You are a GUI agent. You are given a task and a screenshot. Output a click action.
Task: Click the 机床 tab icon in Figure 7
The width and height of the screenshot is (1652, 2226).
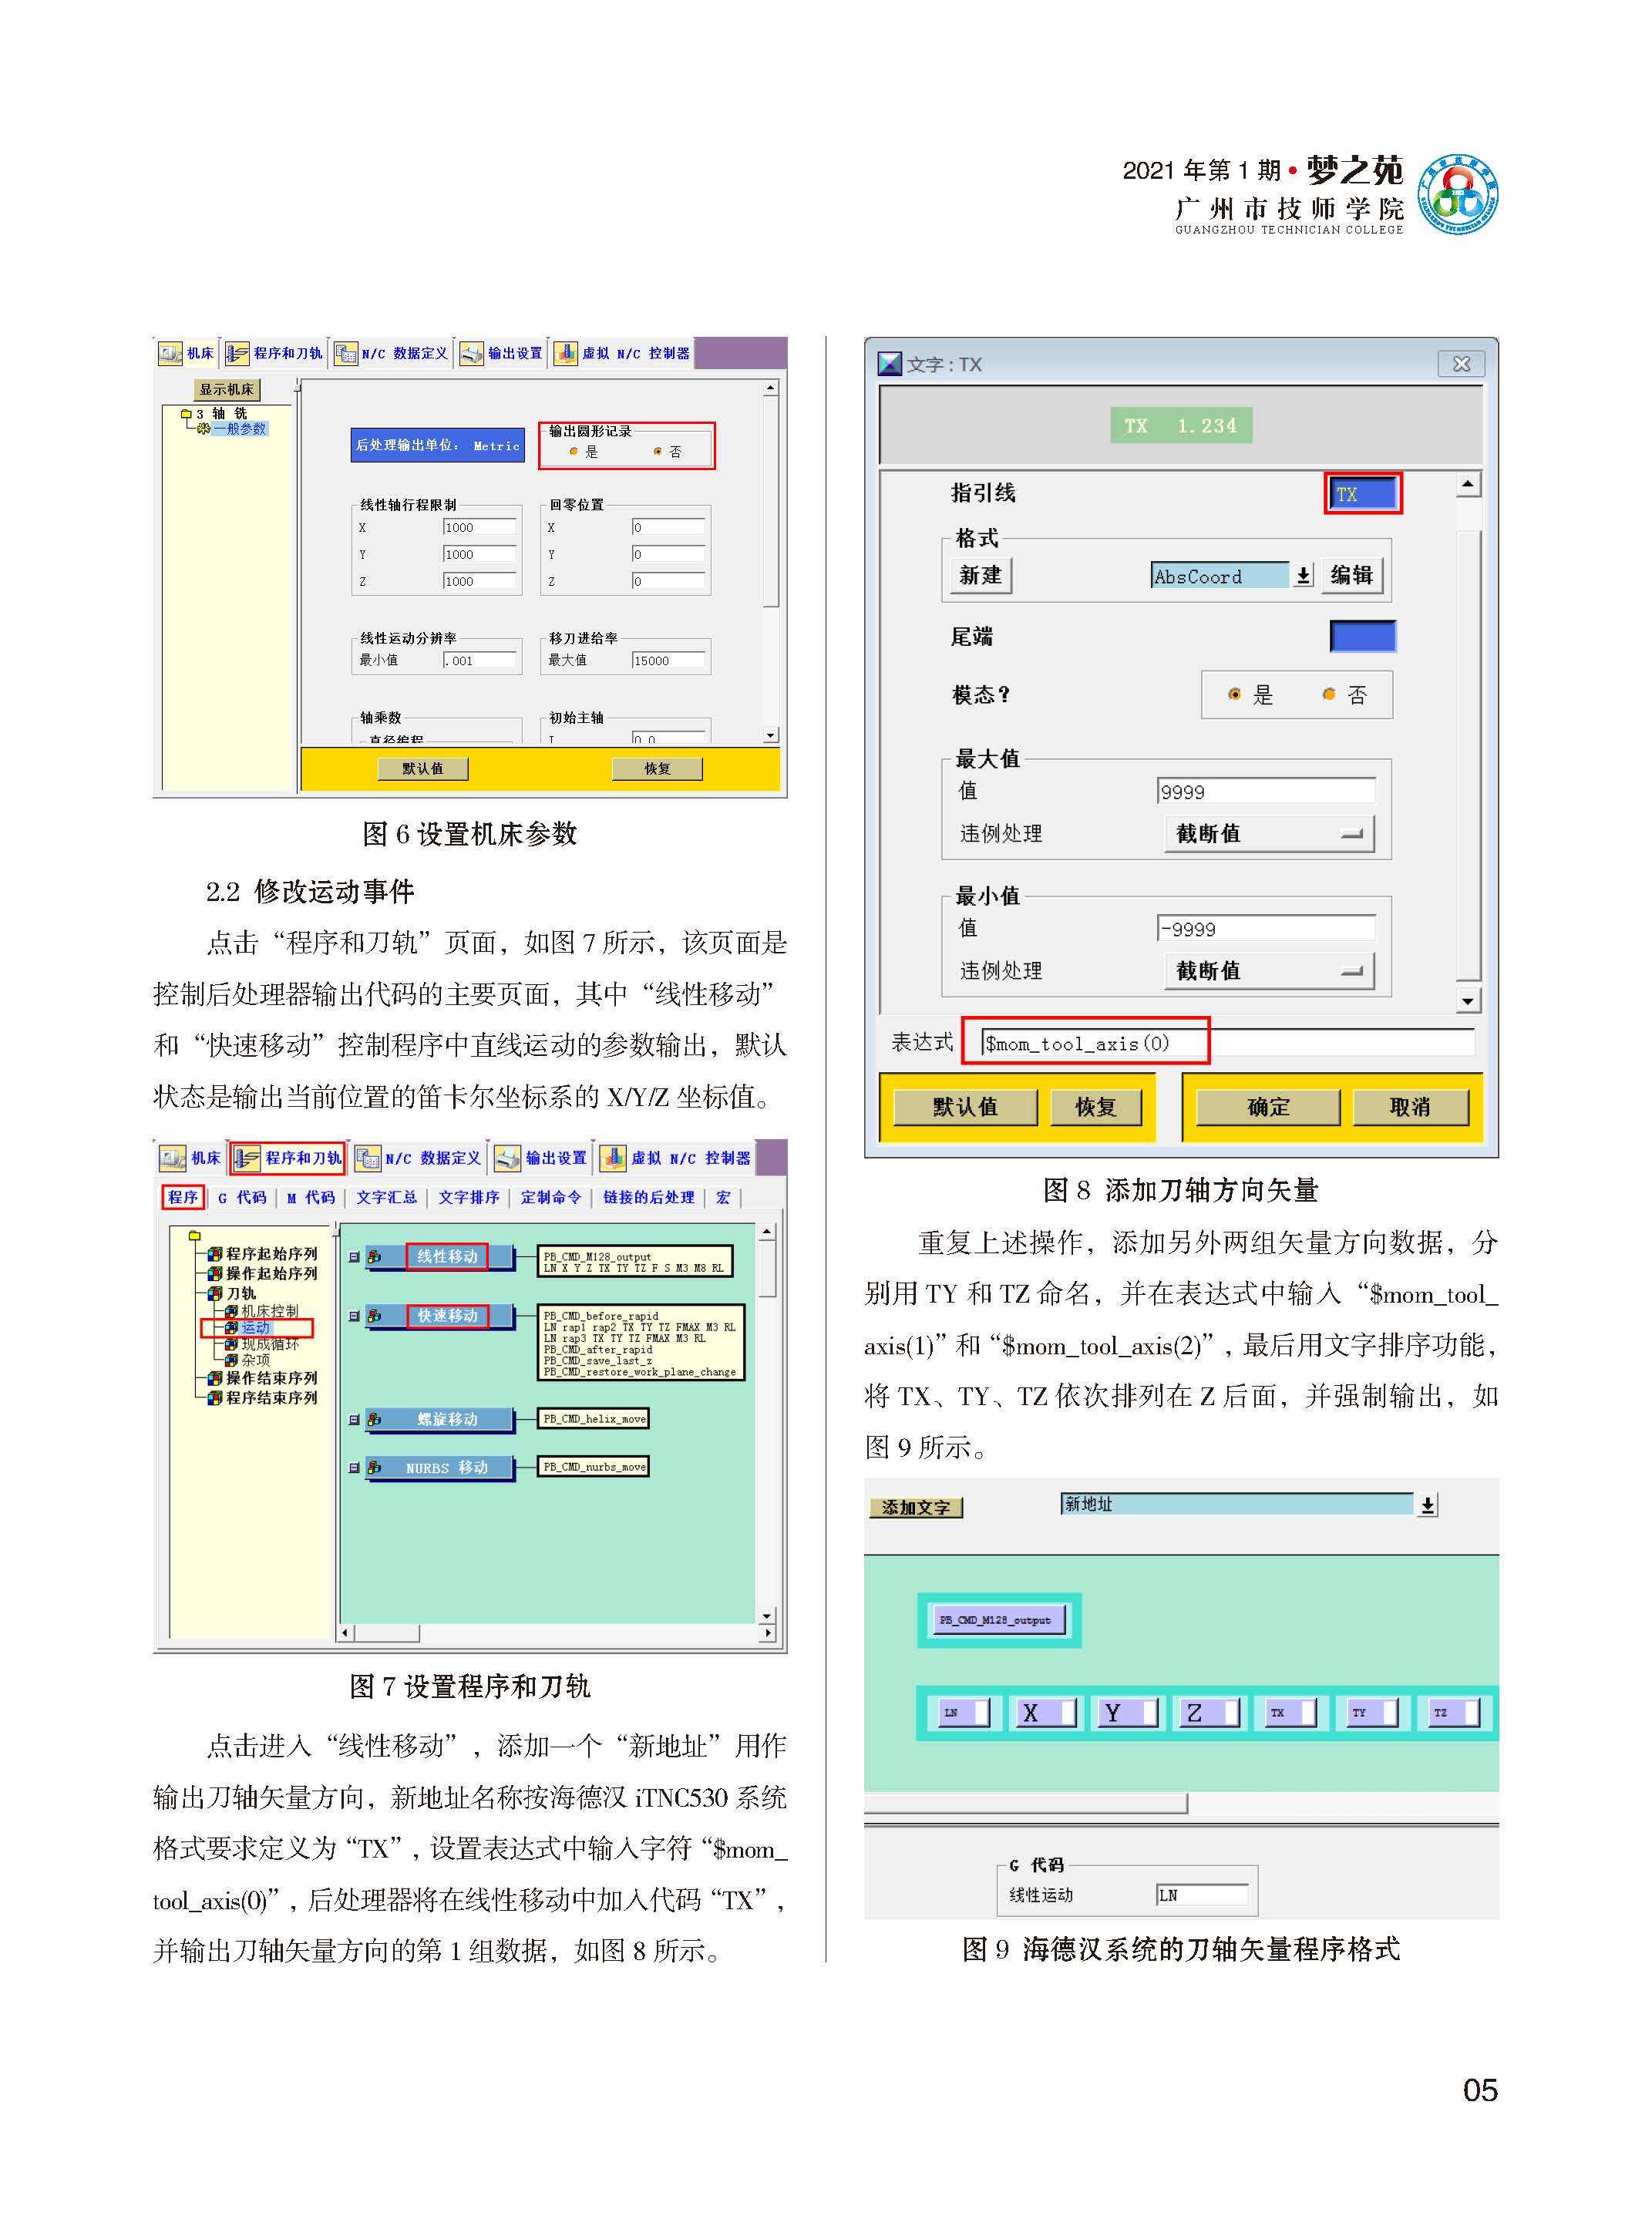(173, 1158)
